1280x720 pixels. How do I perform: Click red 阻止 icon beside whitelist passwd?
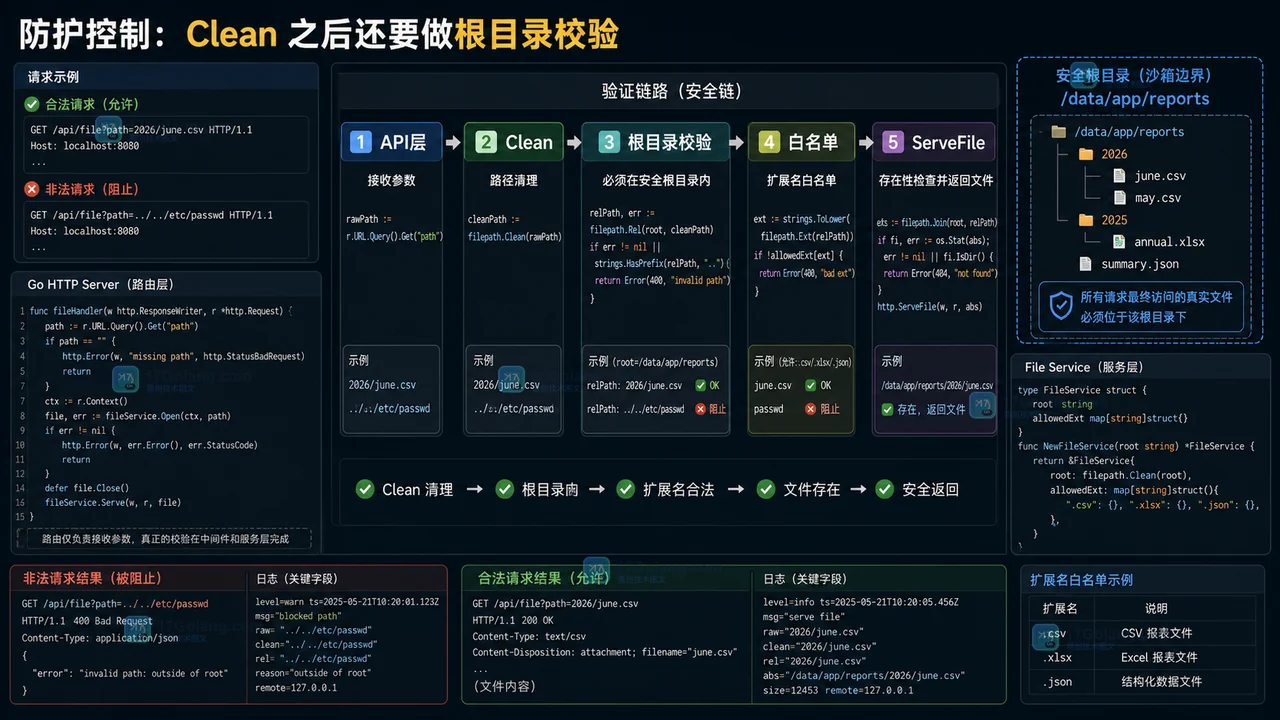pos(811,409)
